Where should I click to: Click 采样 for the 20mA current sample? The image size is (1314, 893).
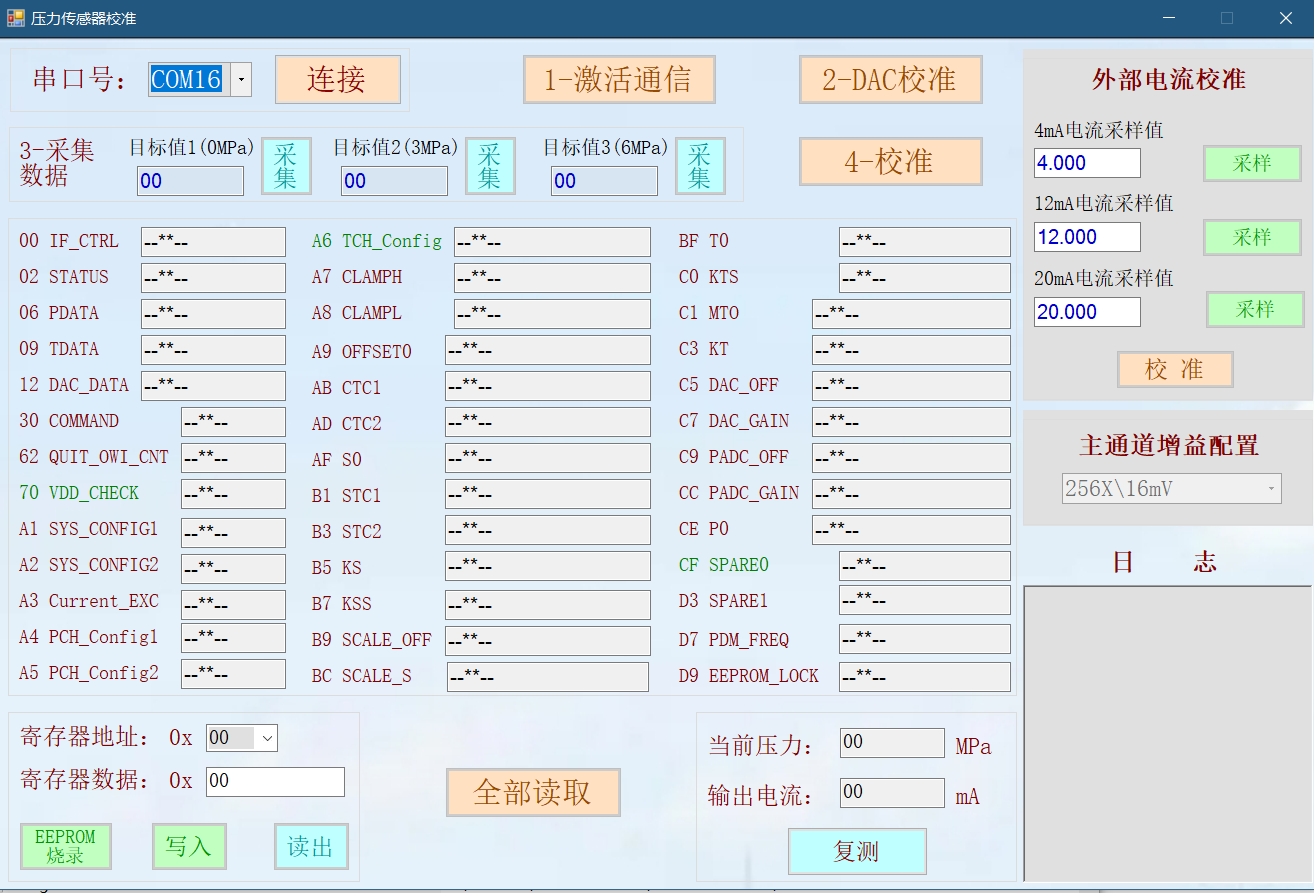[x=1252, y=311]
